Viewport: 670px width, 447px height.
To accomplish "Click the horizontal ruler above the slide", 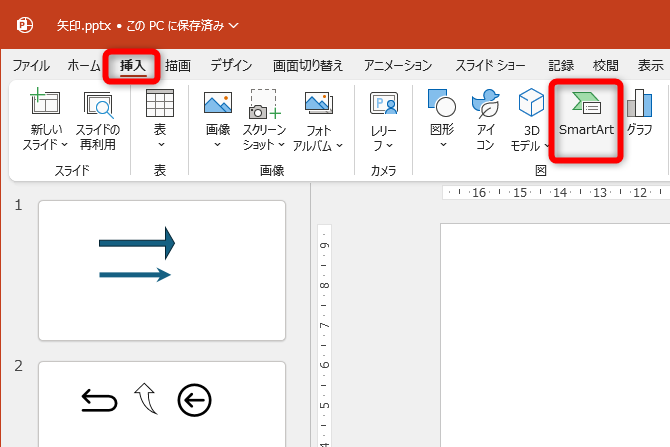I will click(x=556, y=193).
